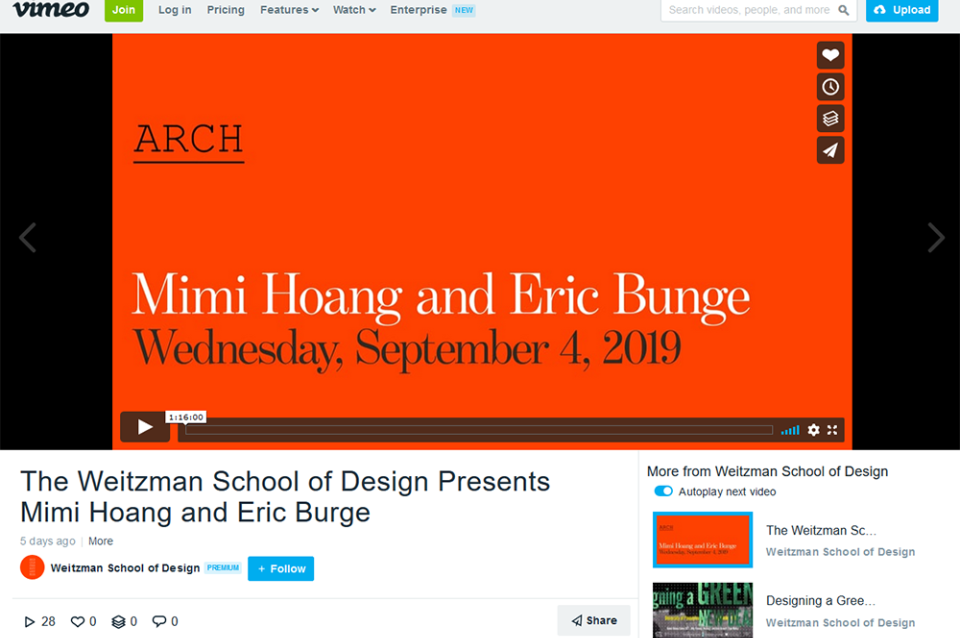960x638 pixels.
Task: Click the search magnifier icon
Action: 843,10
